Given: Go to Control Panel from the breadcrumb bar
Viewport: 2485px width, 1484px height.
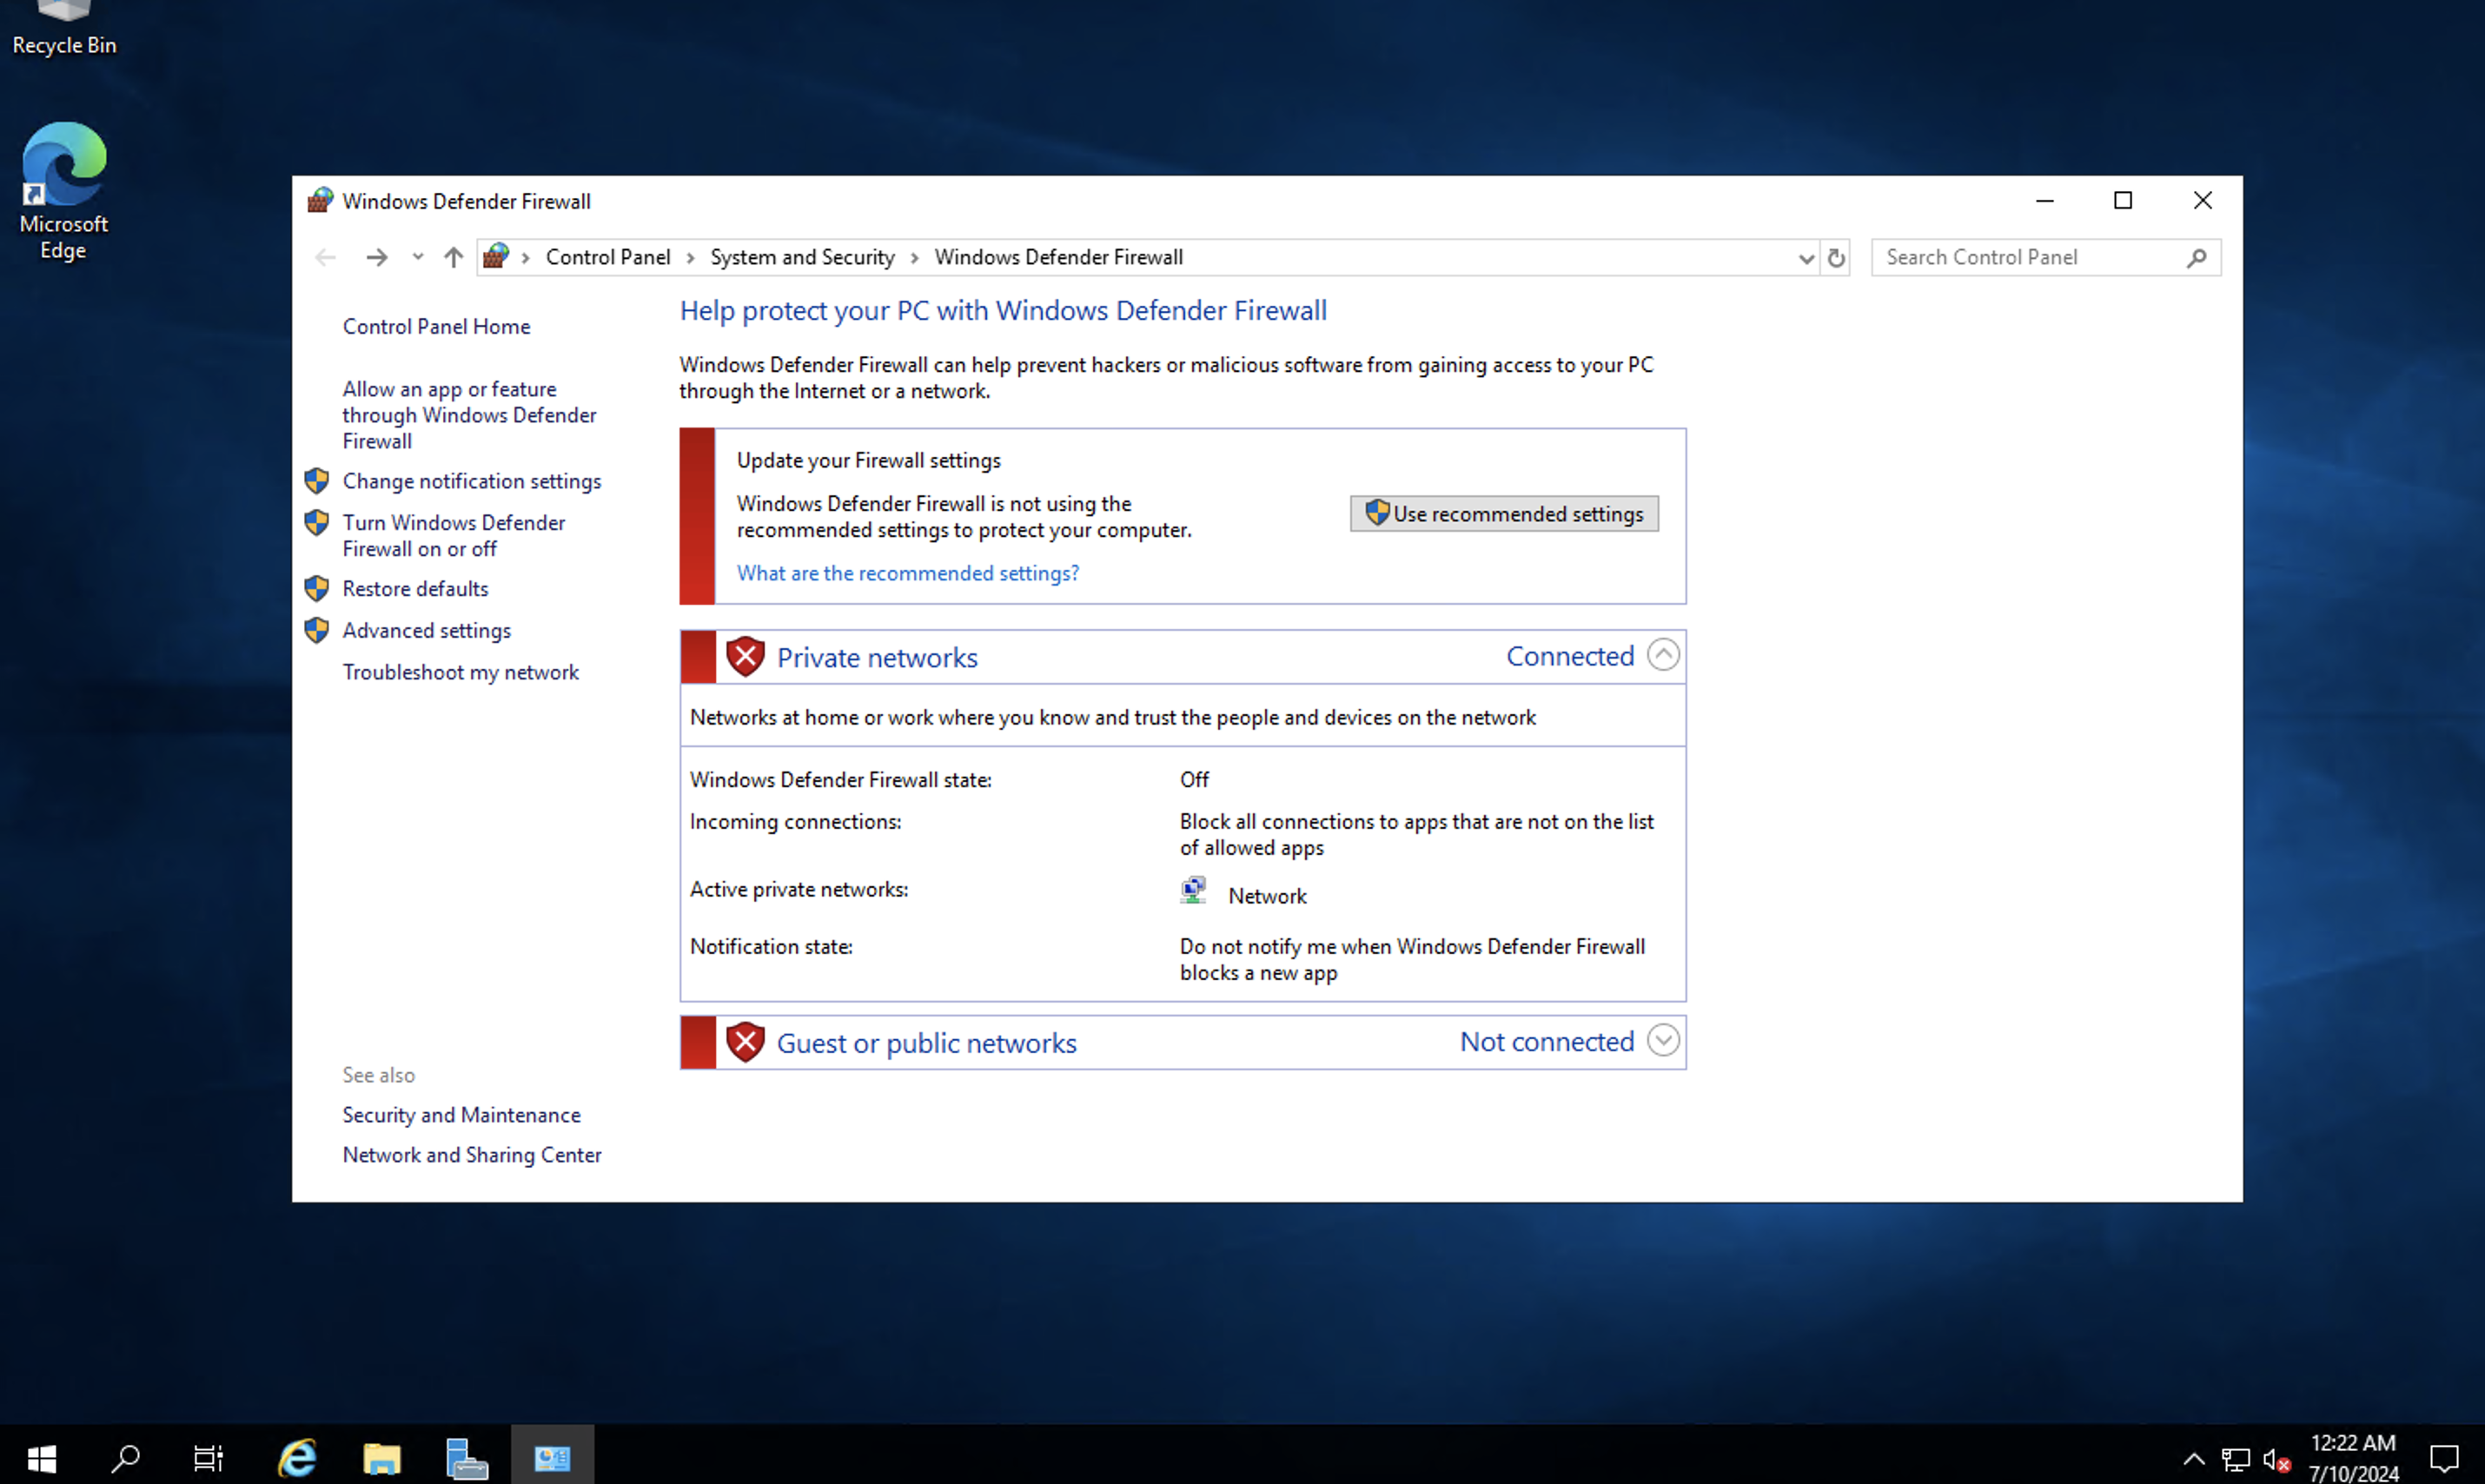Looking at the screenshot, I should point(608,257).
